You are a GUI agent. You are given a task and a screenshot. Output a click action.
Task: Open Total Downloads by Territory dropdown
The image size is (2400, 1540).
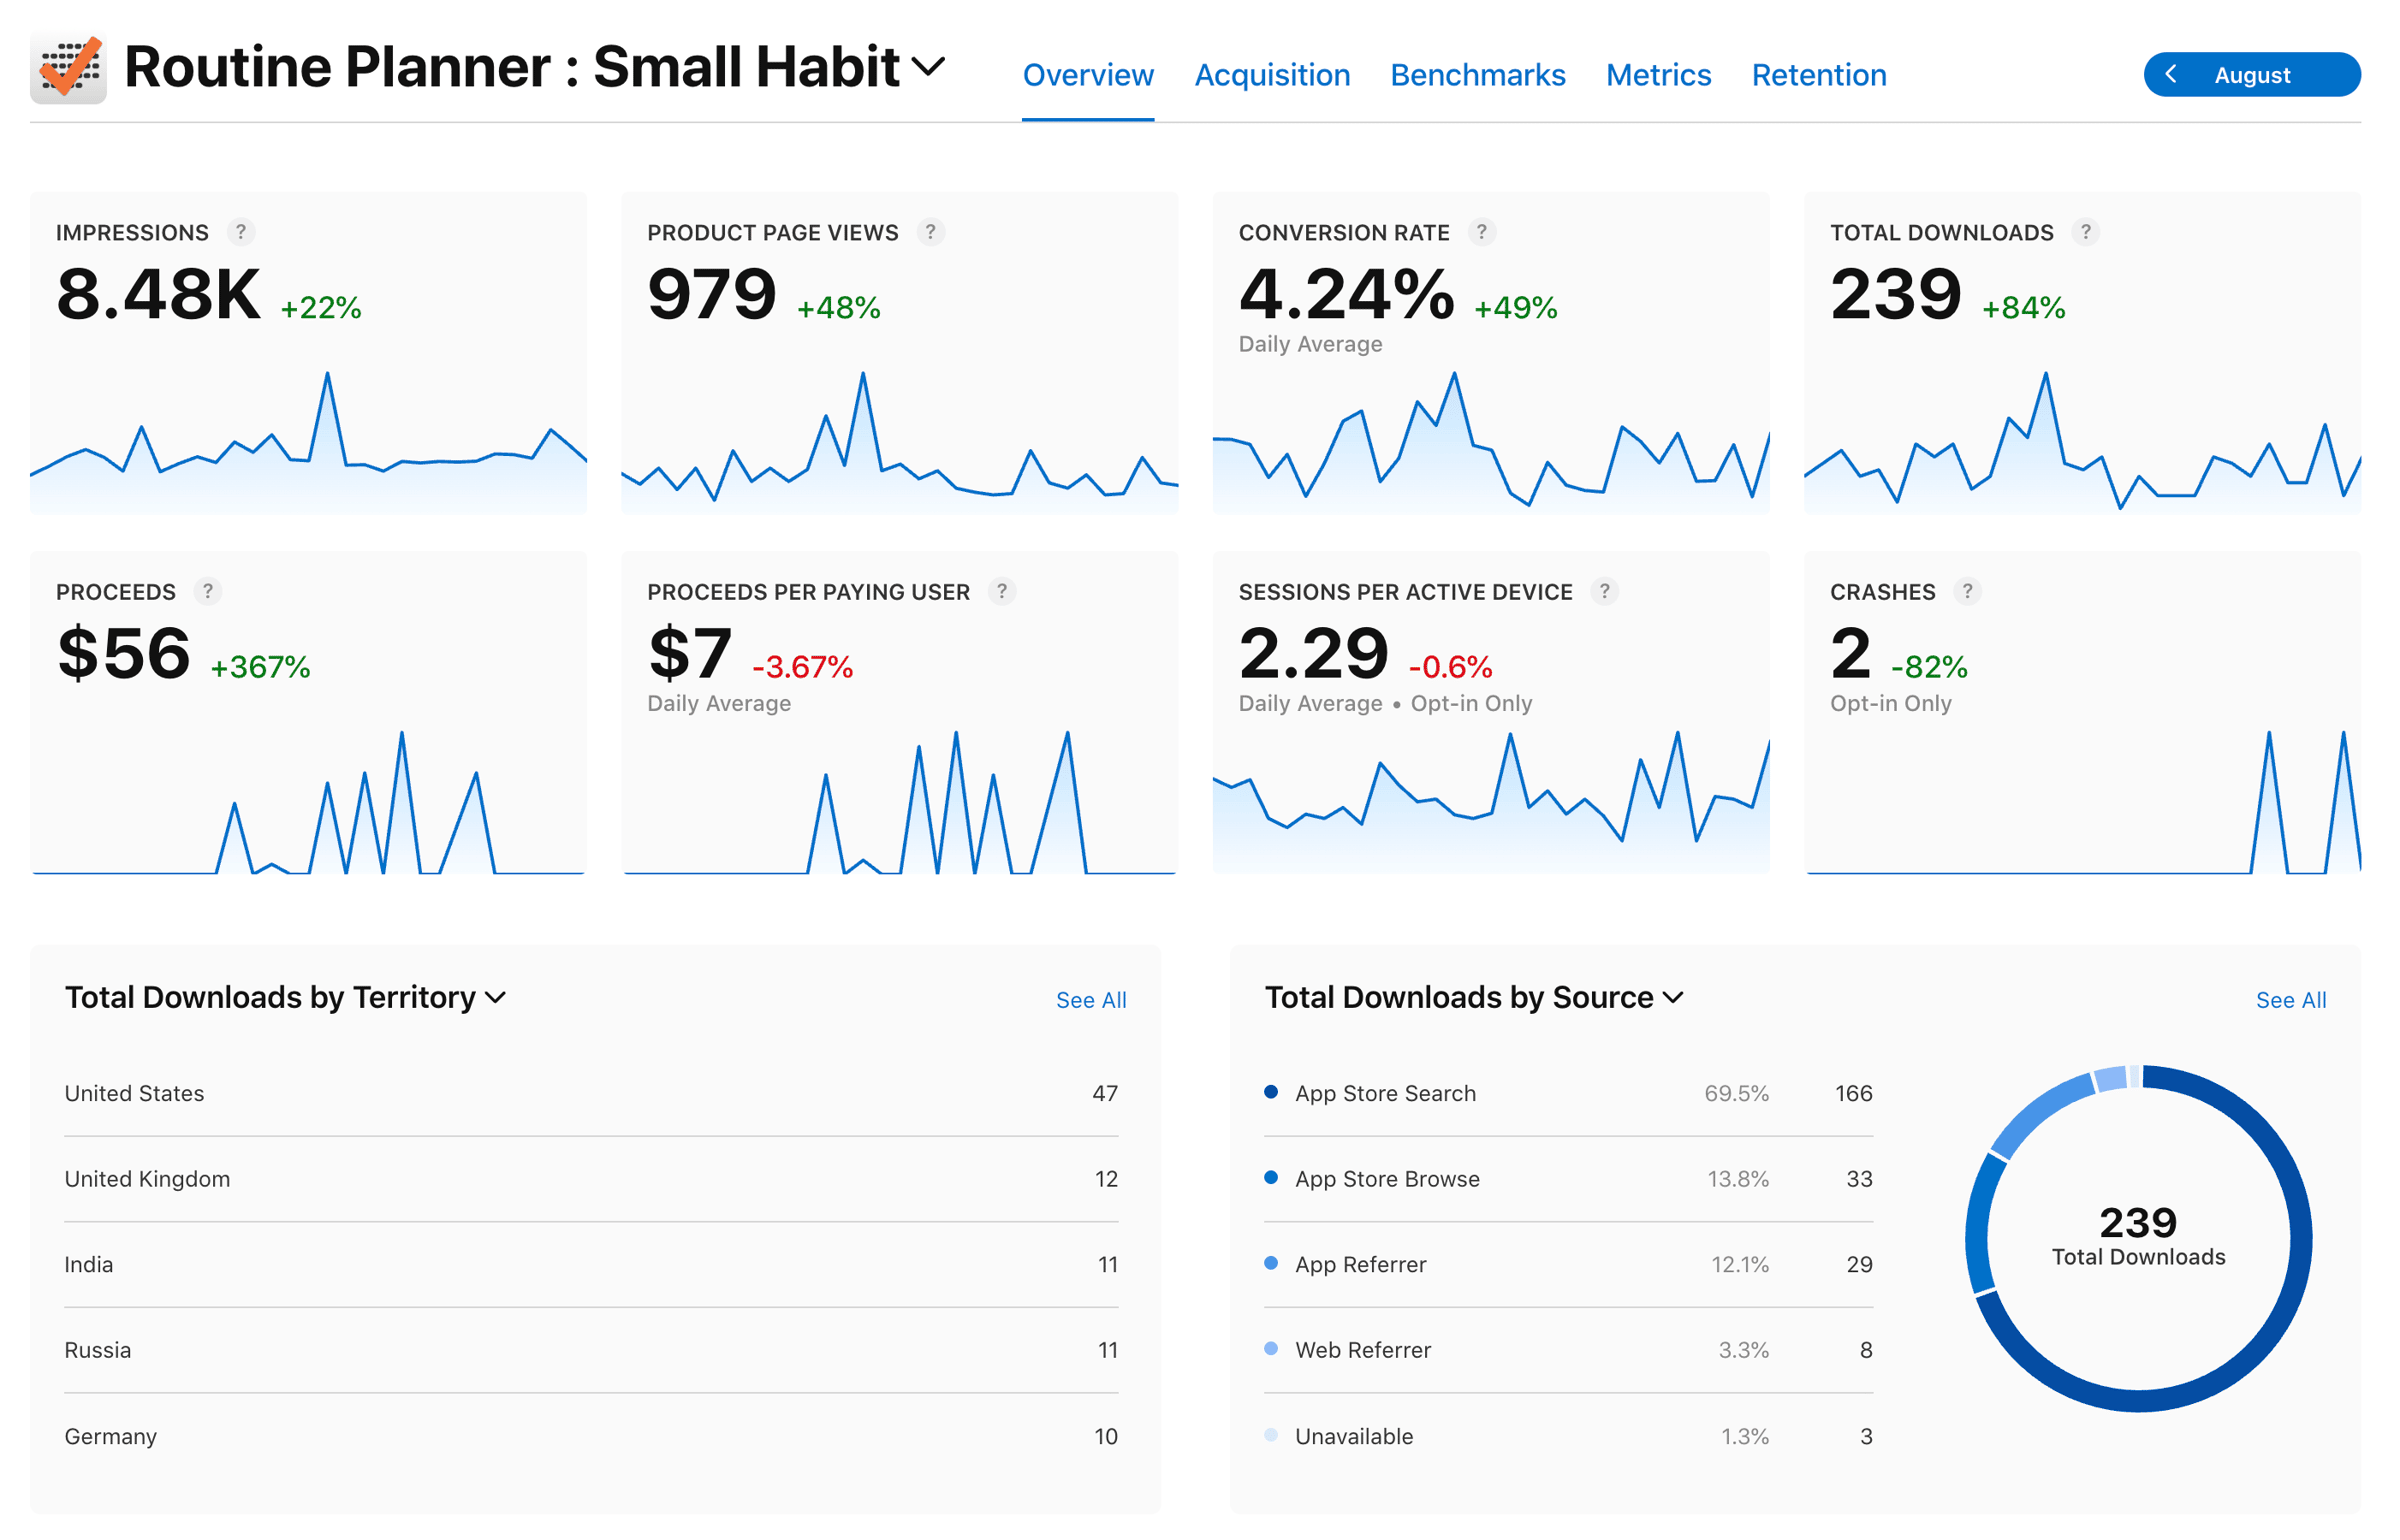495,997
